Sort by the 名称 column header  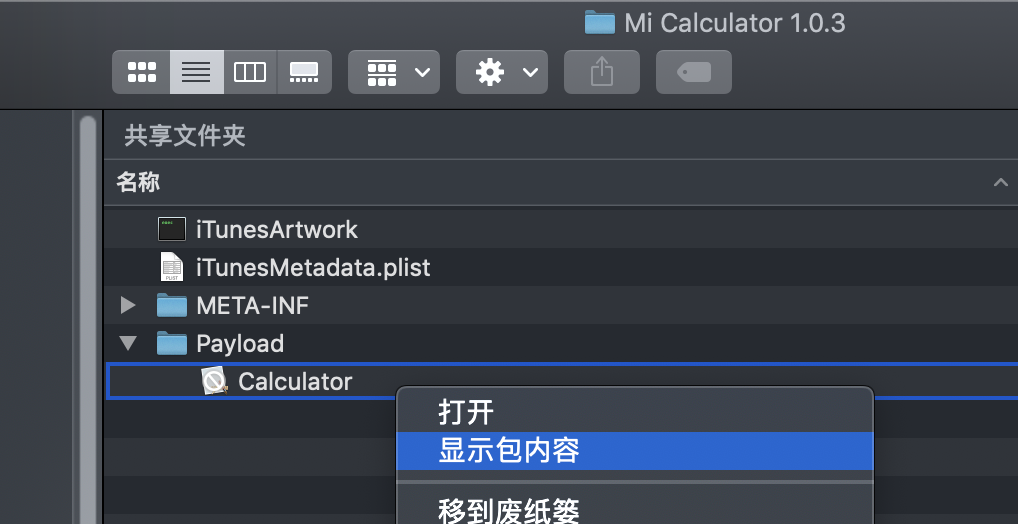tap(139, 182)
